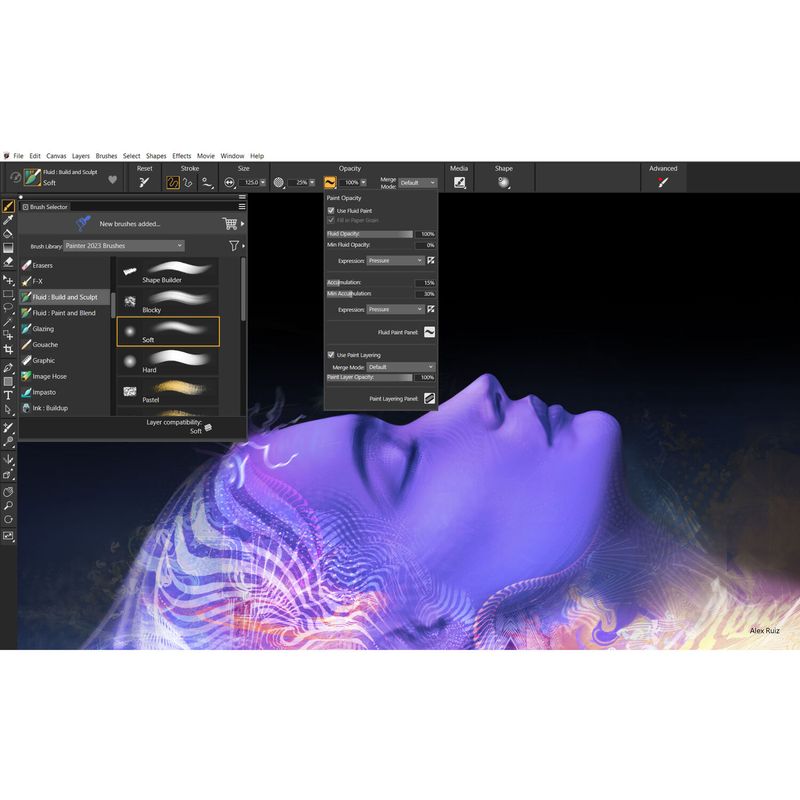
Task: Select the Pen shape tool
Action: [x=8, y=367]
